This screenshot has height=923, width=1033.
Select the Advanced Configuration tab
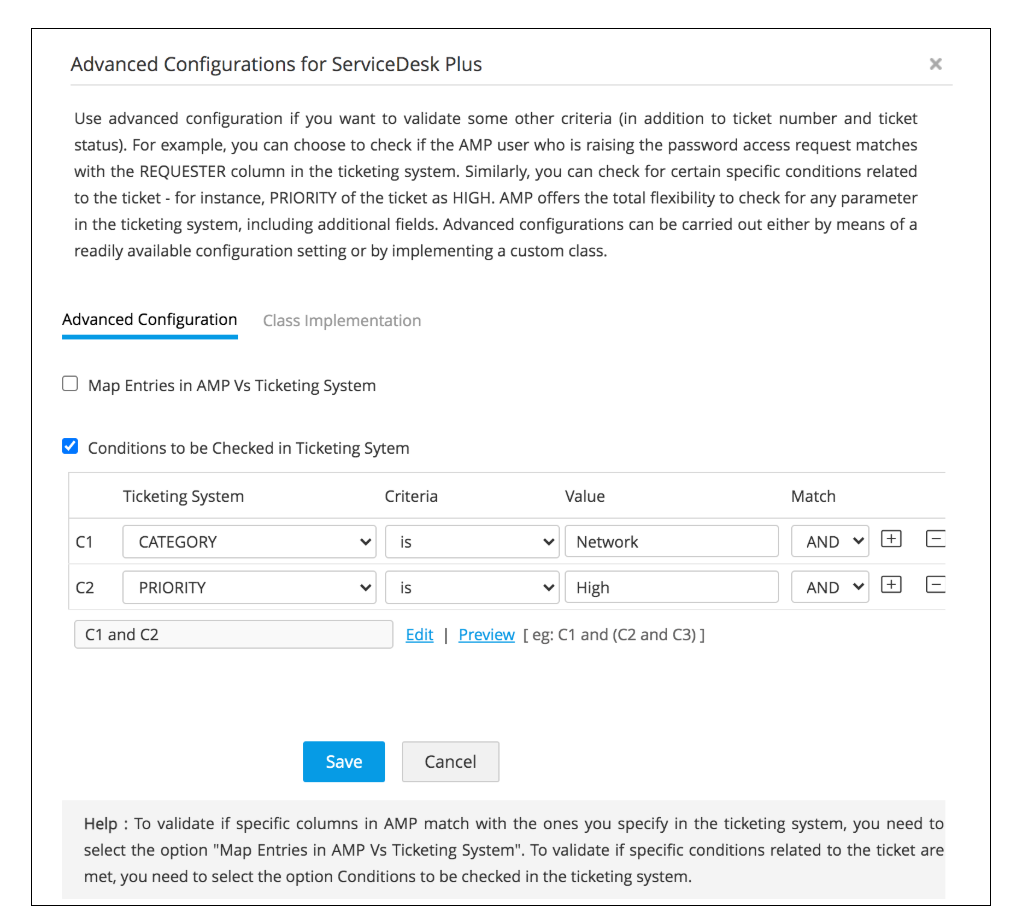coord(150,321)
